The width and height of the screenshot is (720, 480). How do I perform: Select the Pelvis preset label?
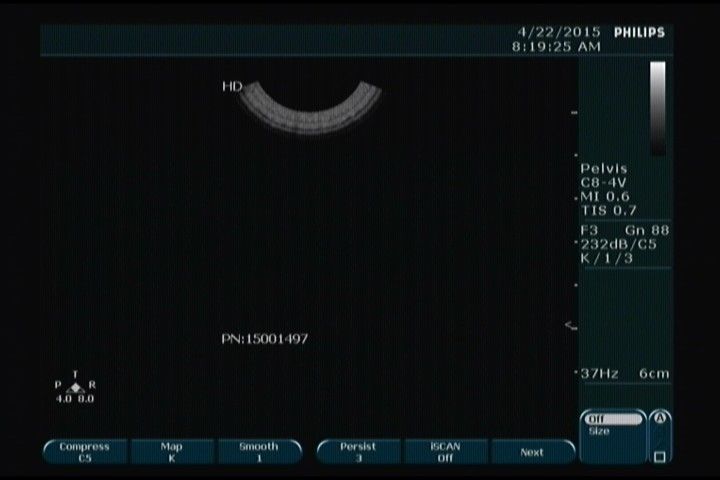(x=604, y=169)
